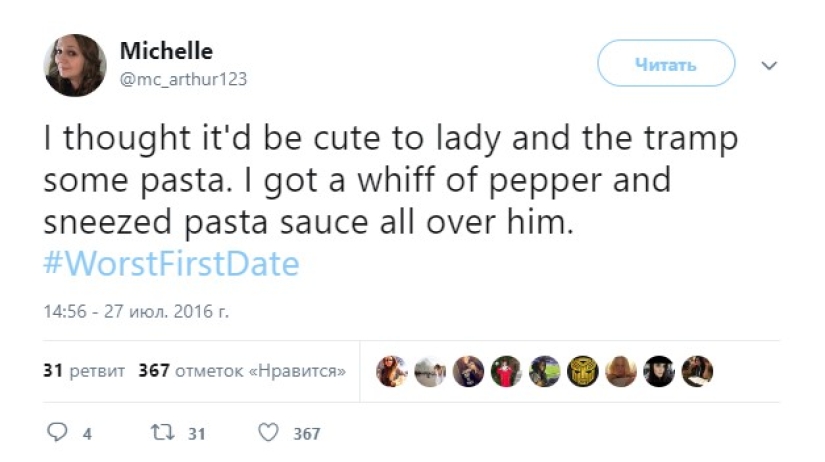Click the tweet text about pasta sauce
The width and height of the screenshot is (825, 462).
tap(390, 181)
